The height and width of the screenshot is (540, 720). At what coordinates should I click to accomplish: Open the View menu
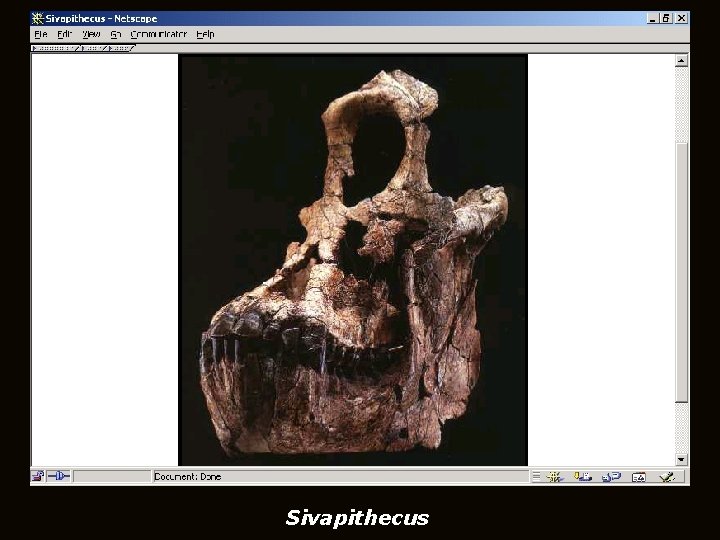[x=91, y=34]
